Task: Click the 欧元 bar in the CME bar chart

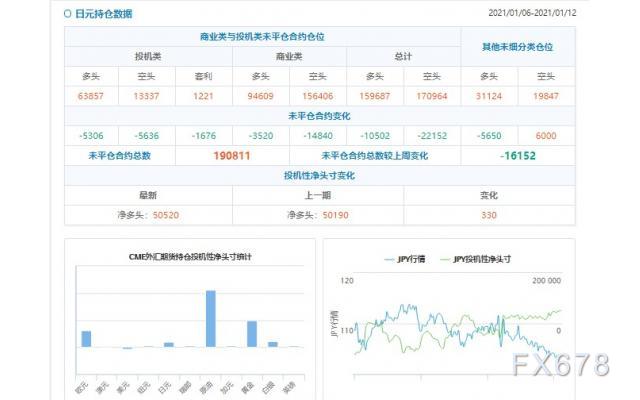Action: pos(86,339)
